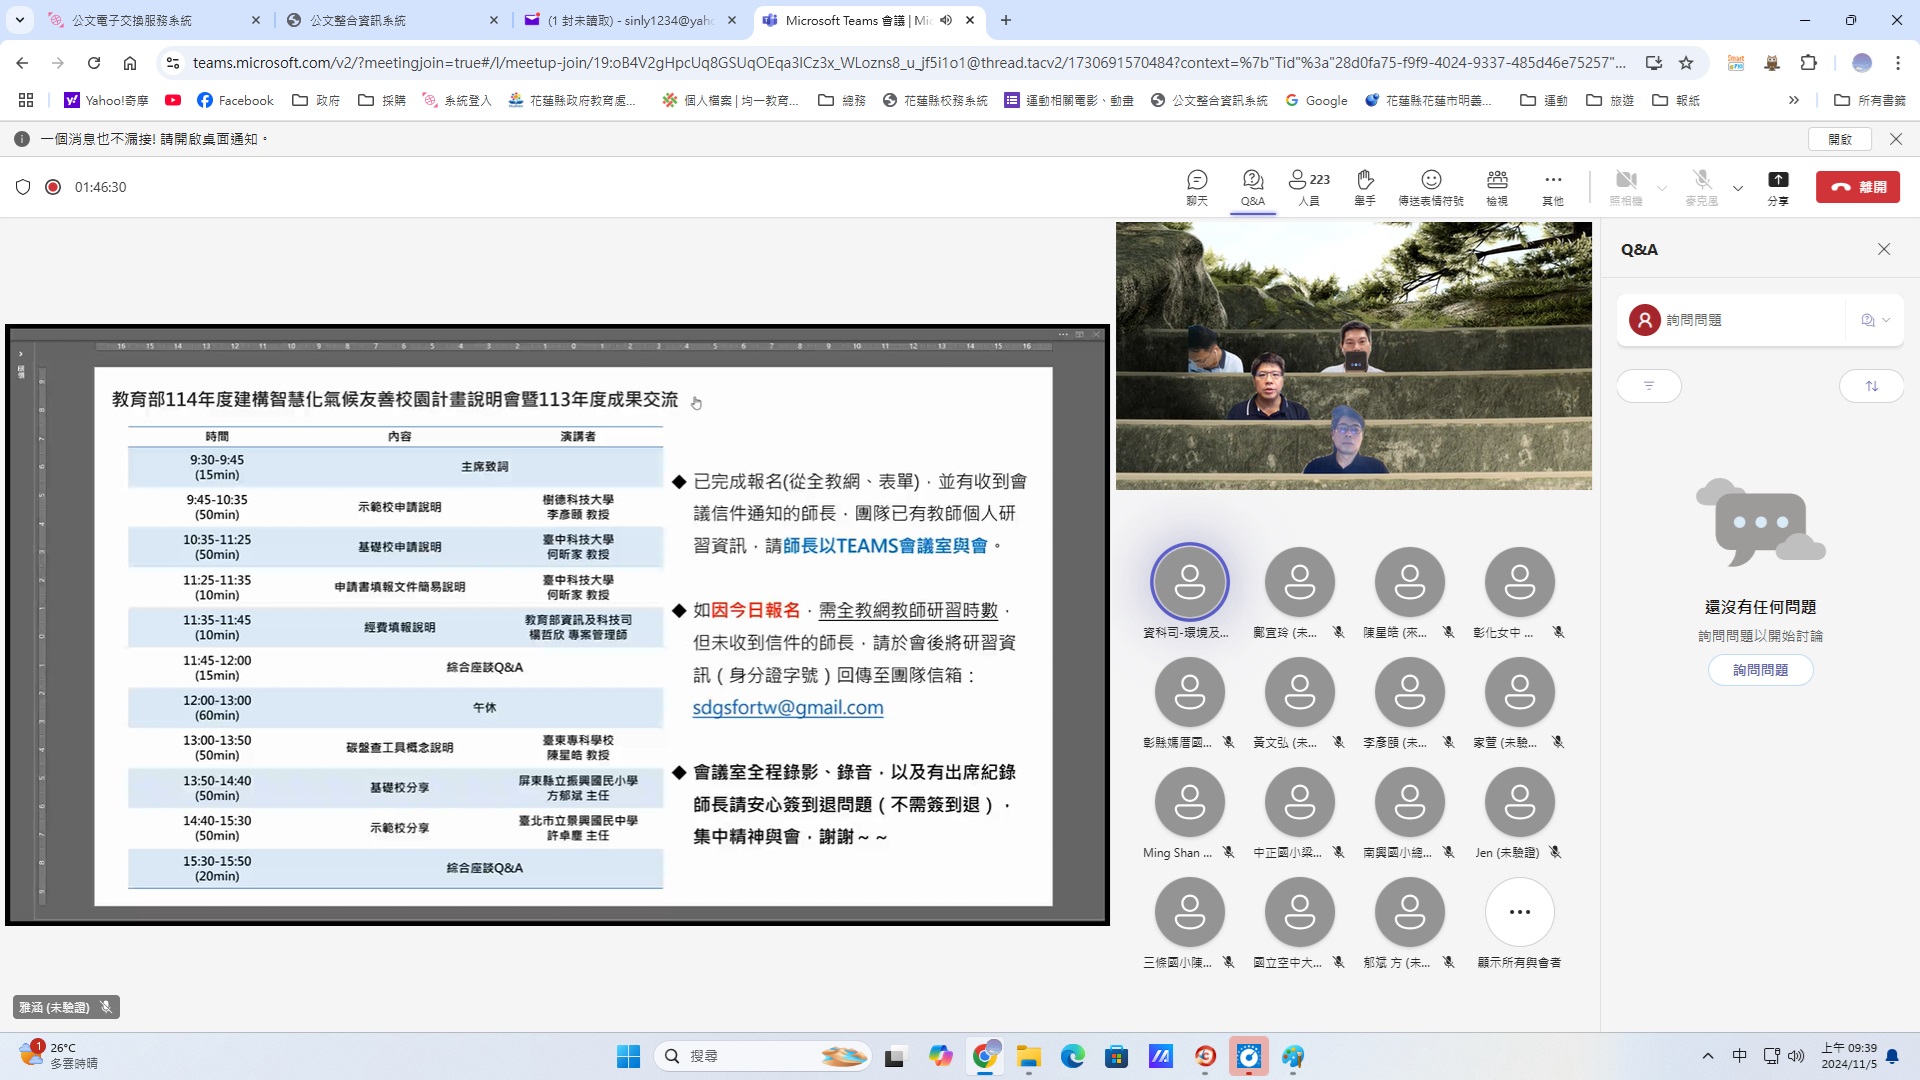1920x1080 pixels.
Task: Show all attendees via the ellipsis circle
Action: pos(1519,912)
